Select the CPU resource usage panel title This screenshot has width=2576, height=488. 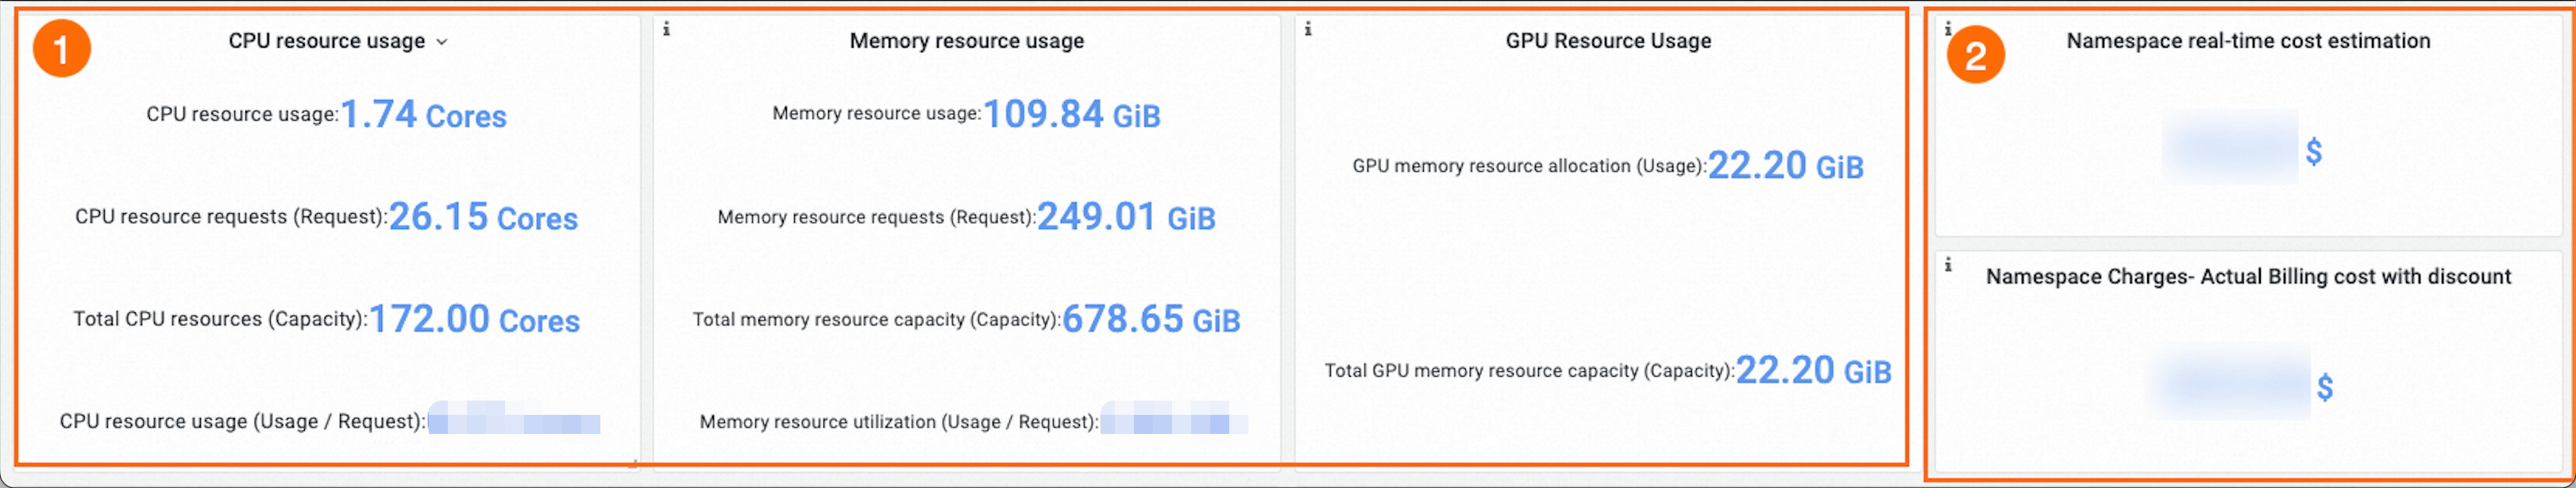pyautogui.click(x=327, y=41)
